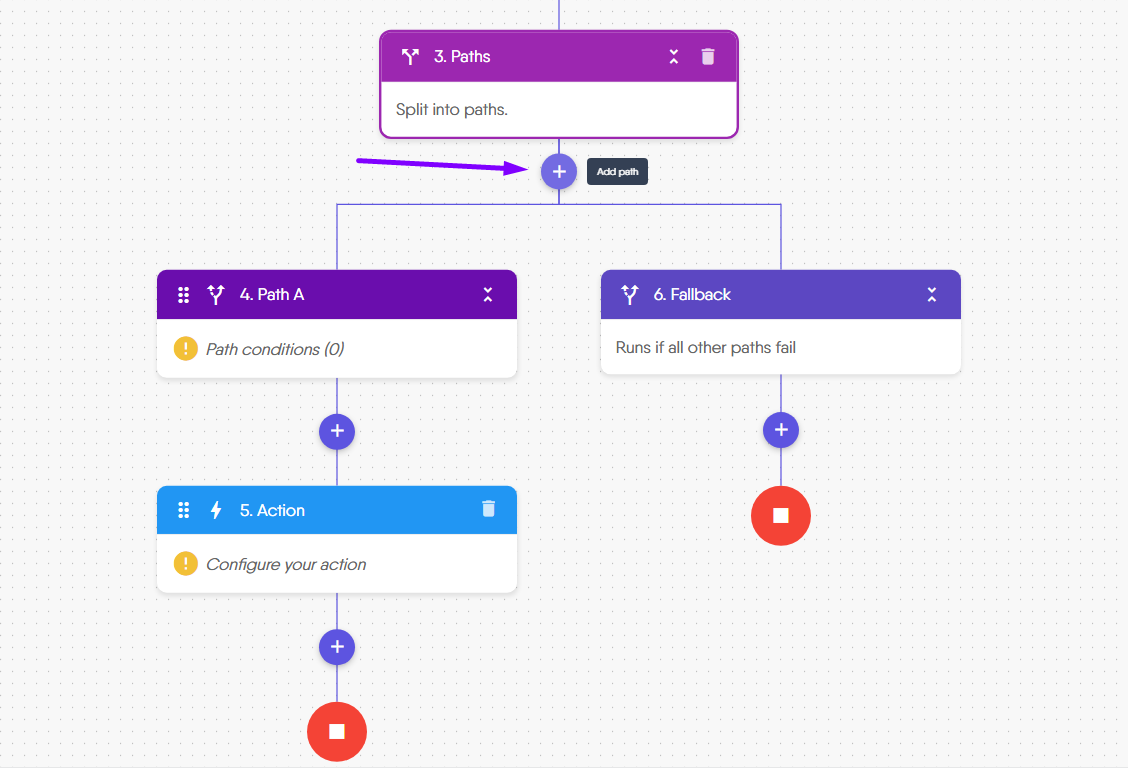
Task: Delete the Action step with trash icon
Action: (488, 509)
